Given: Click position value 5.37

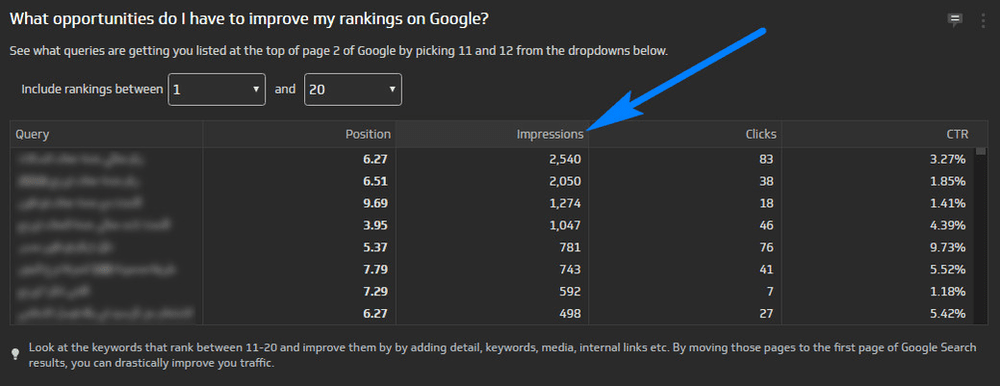Looking at the screenshot, I should click(x=375, y=248).
